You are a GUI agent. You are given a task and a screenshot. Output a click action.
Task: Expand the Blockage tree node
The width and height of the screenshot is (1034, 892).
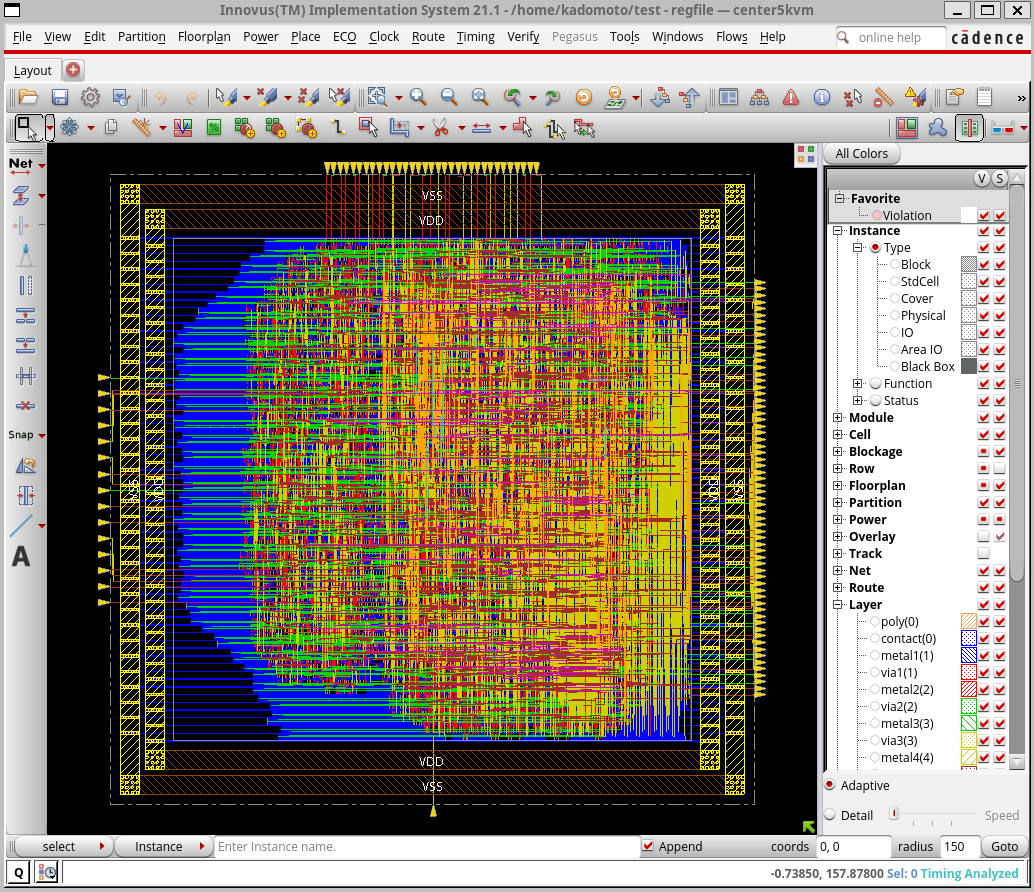[x=837, y=452]
